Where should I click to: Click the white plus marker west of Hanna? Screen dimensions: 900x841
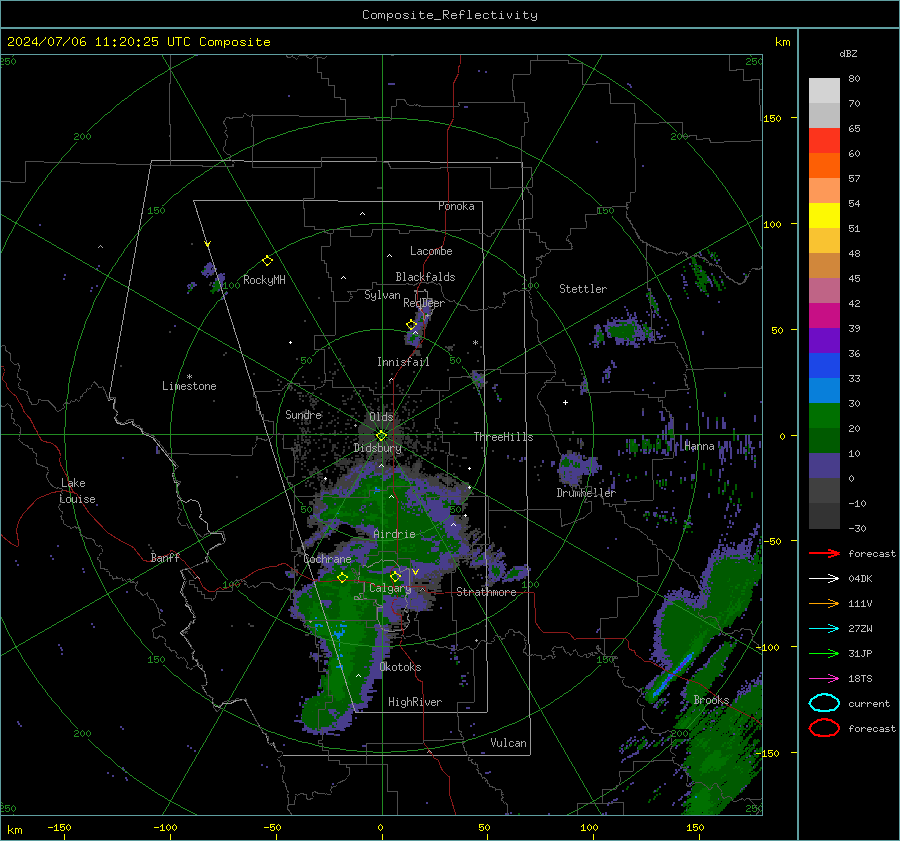pos(565,402)
